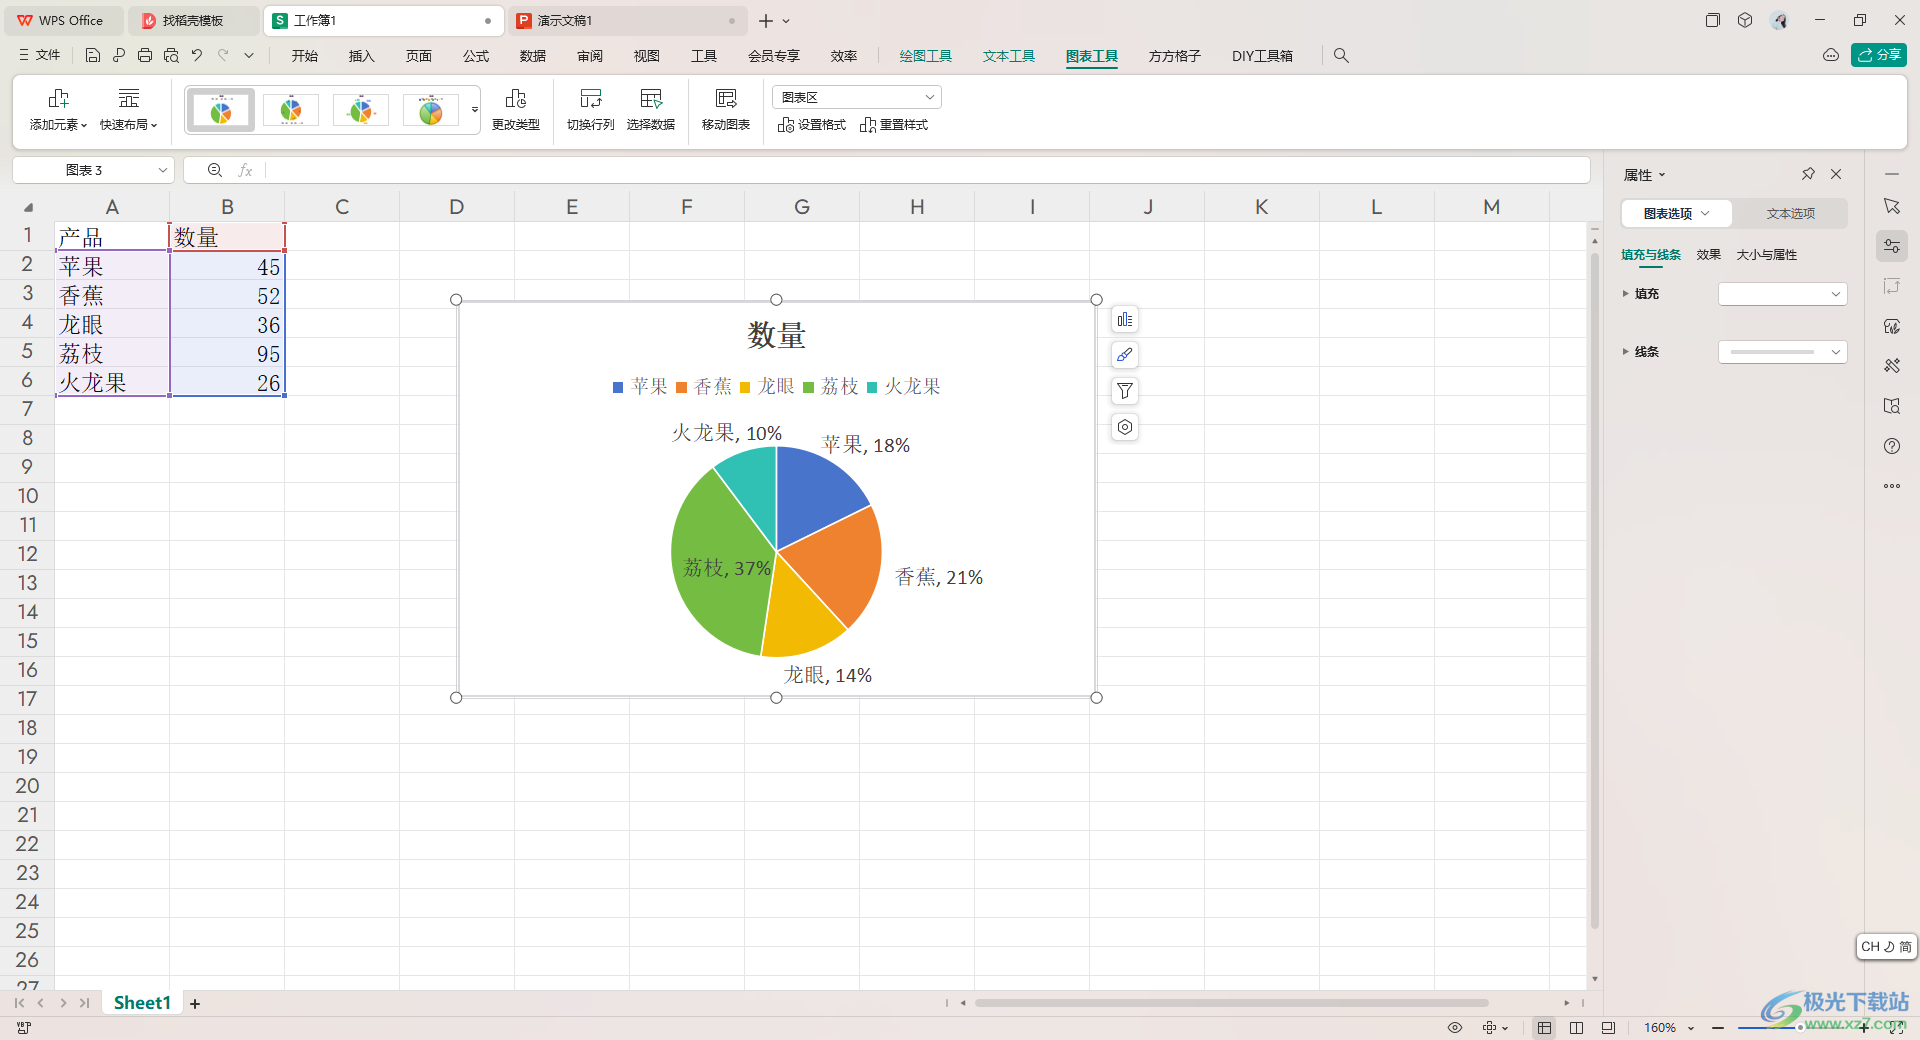Open the chart settings gear quick button
The width and height of the screenshot is (1920, 1040).
tap(1125, 427)
